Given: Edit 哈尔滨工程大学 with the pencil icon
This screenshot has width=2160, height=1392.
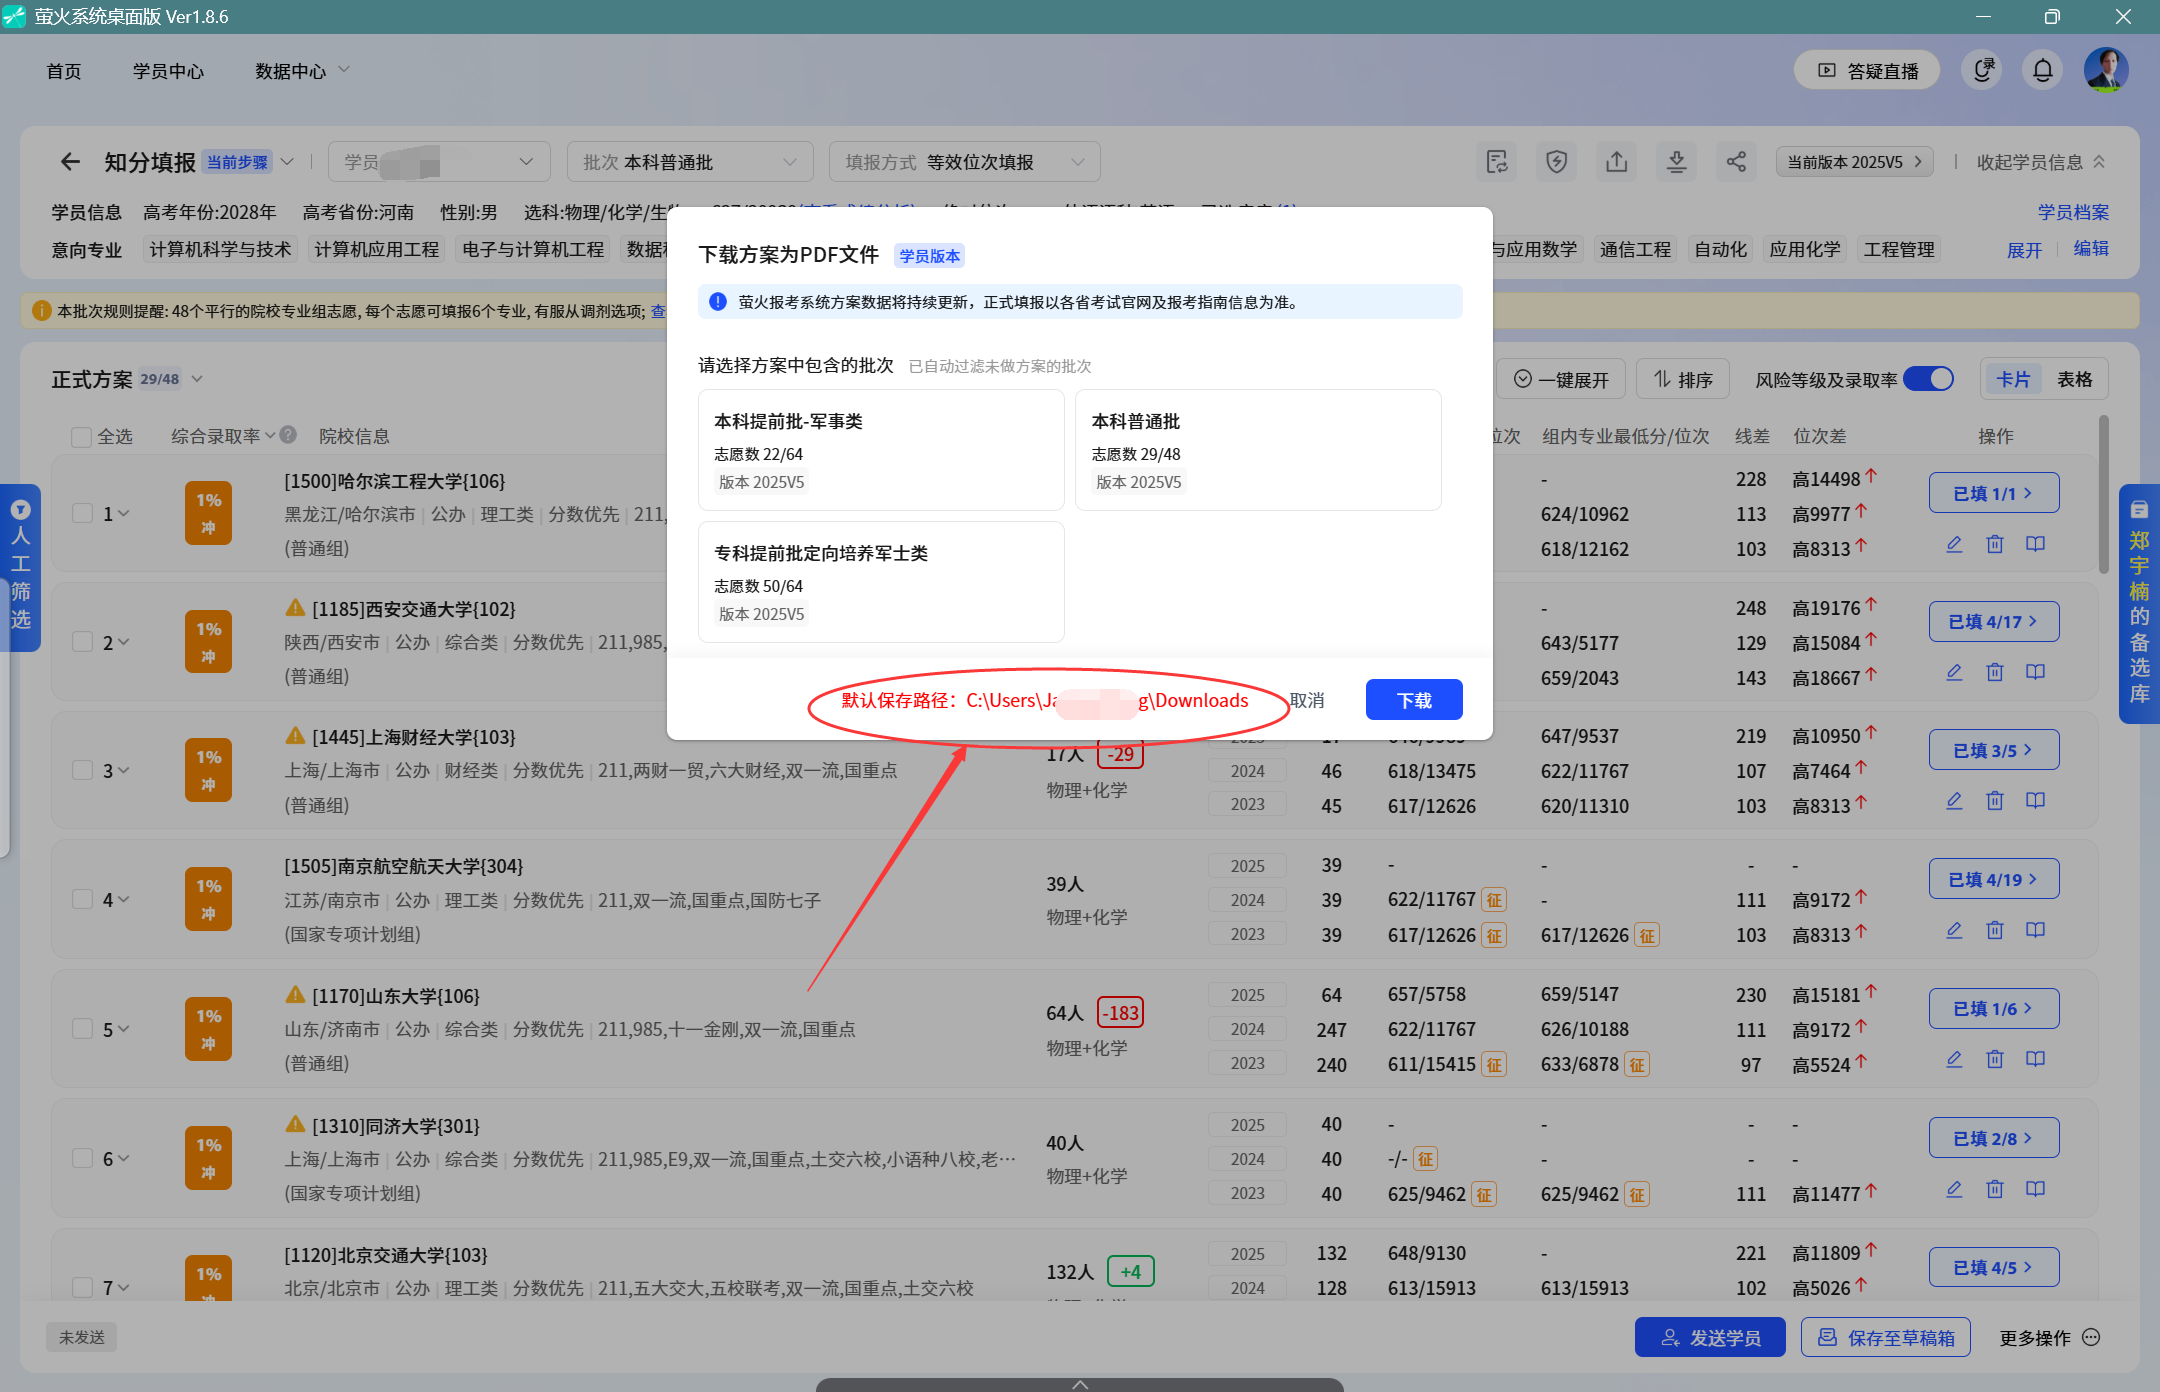Looking at the screenshot, I should point(1955,544).
